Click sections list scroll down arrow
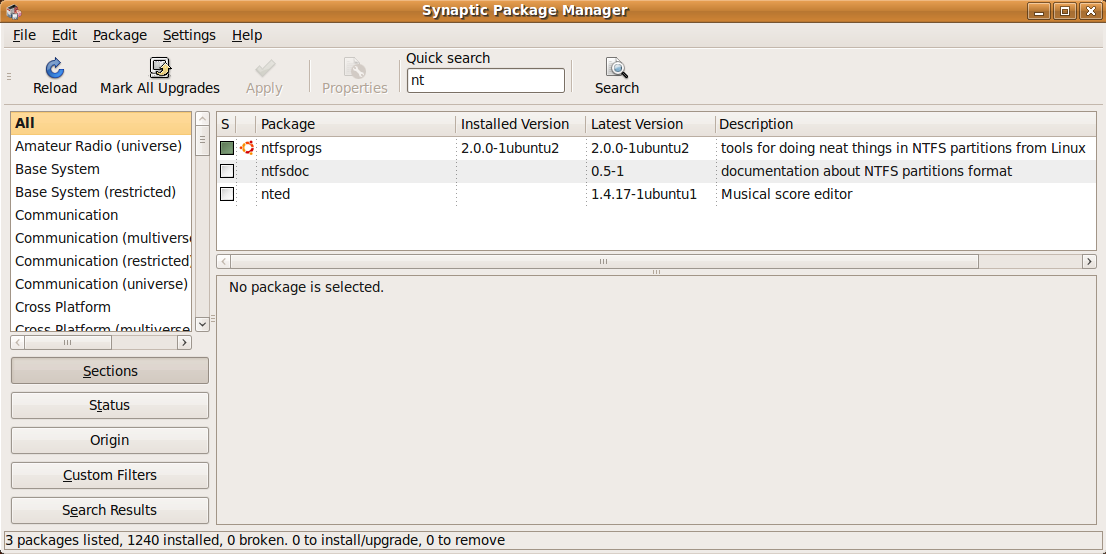Screen dimensions: 1106x554 (202, 325)
